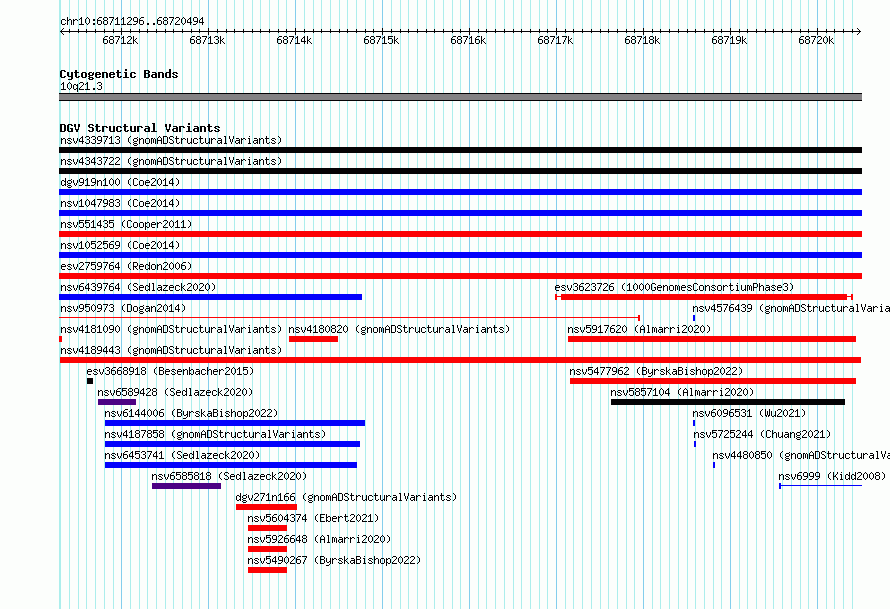This screenshot has width=890, height=609.
Task: Click the 10q21.3 band label
Action: point(81,86)
